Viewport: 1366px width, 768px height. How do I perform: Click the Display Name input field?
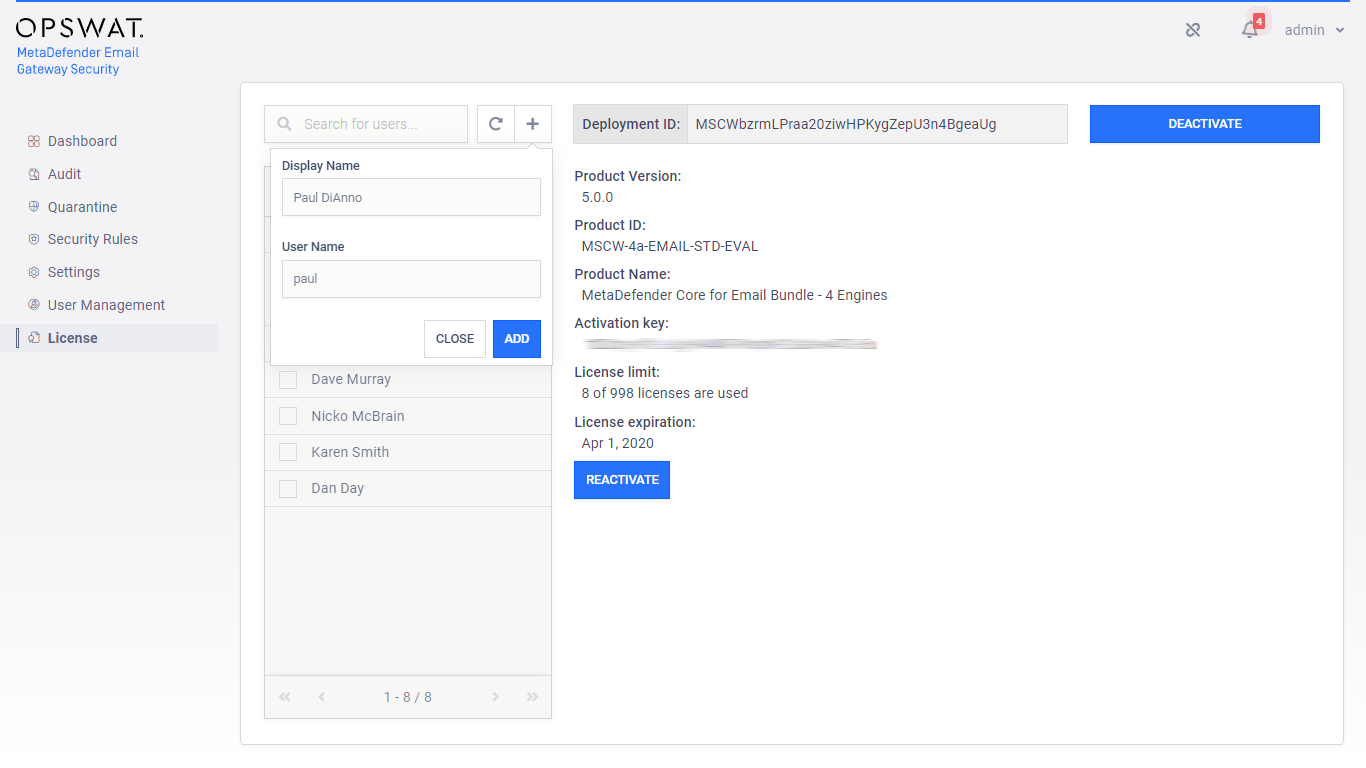tap(411, 197)
